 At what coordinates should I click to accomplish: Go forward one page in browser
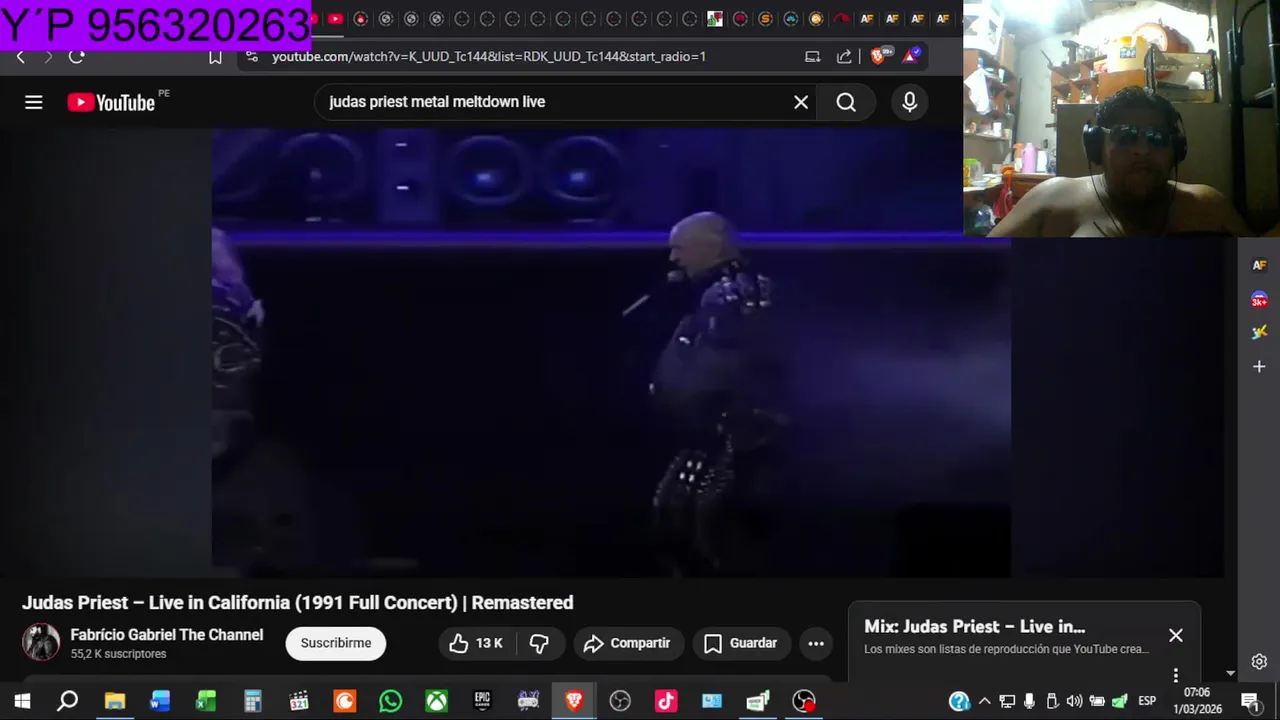tap(47, 57)
